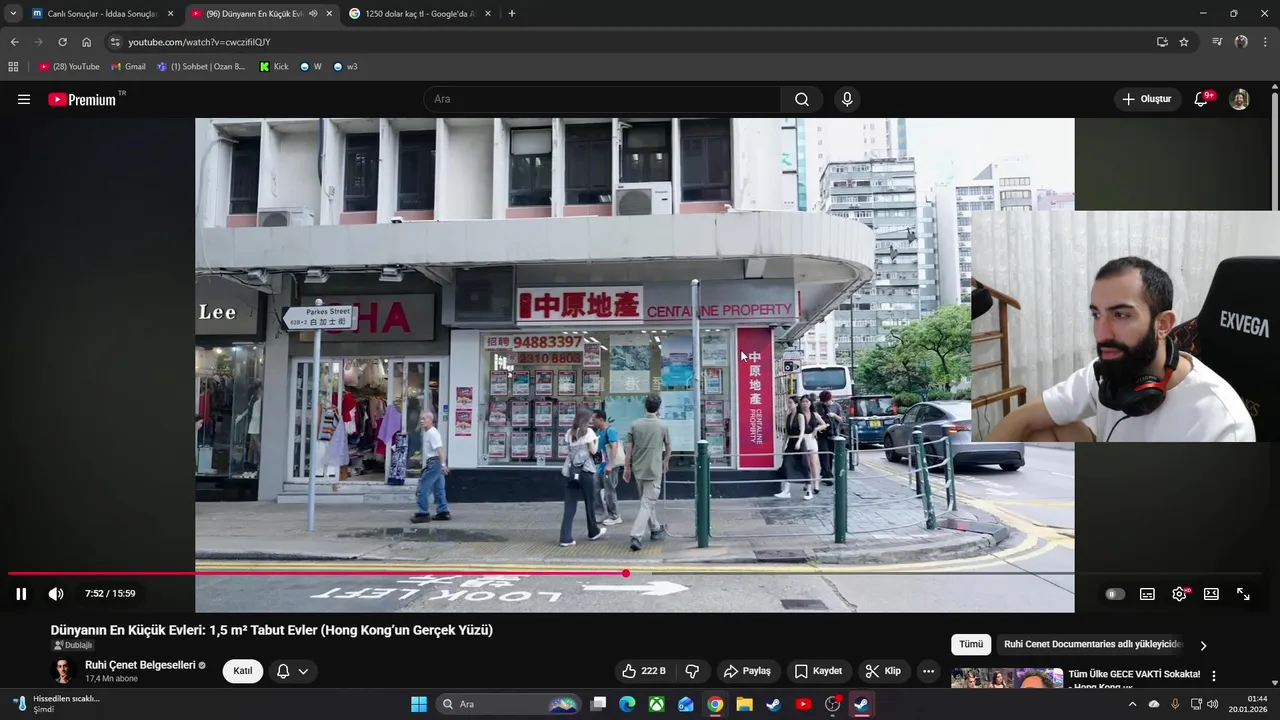Open Chrome tab search dropdown
The image size is (1280, 720).
click(x=13, y=14)
